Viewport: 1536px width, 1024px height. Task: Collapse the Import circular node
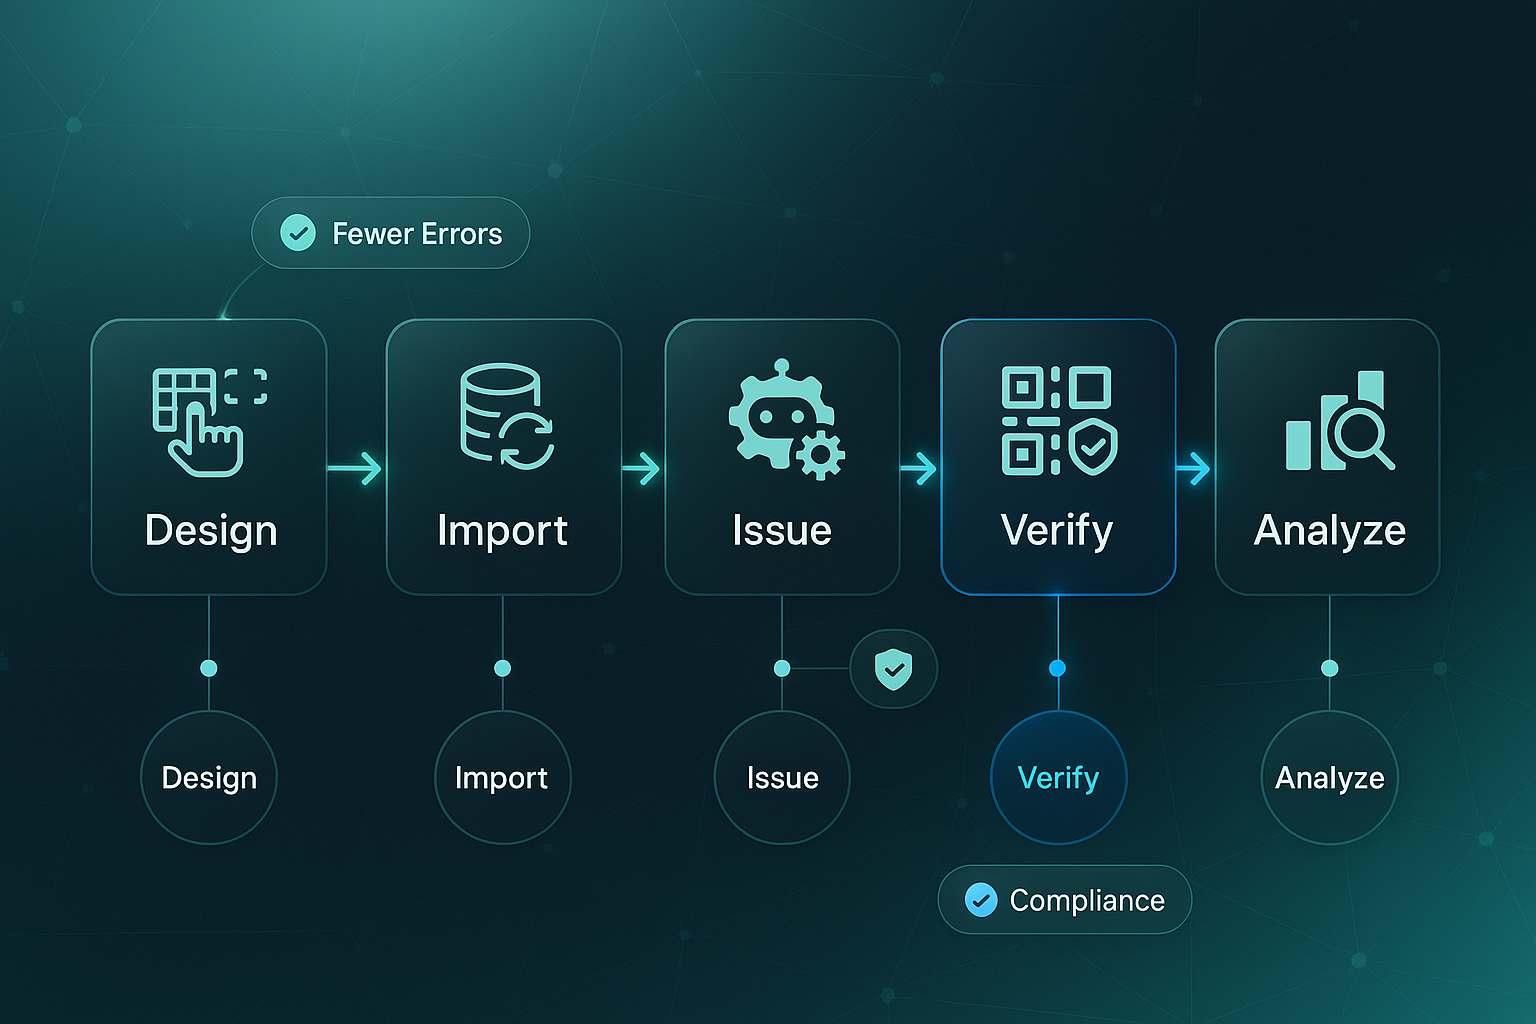click(x=503, y=777)
